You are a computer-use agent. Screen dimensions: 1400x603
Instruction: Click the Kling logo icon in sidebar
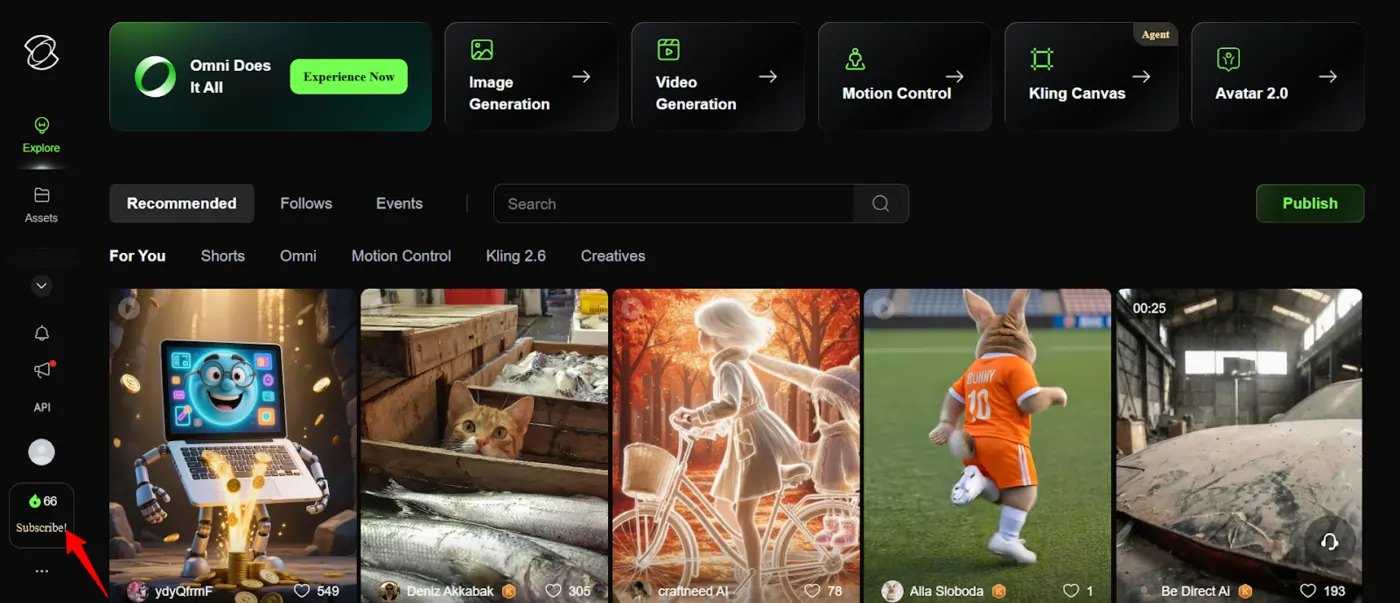[41, 52]
